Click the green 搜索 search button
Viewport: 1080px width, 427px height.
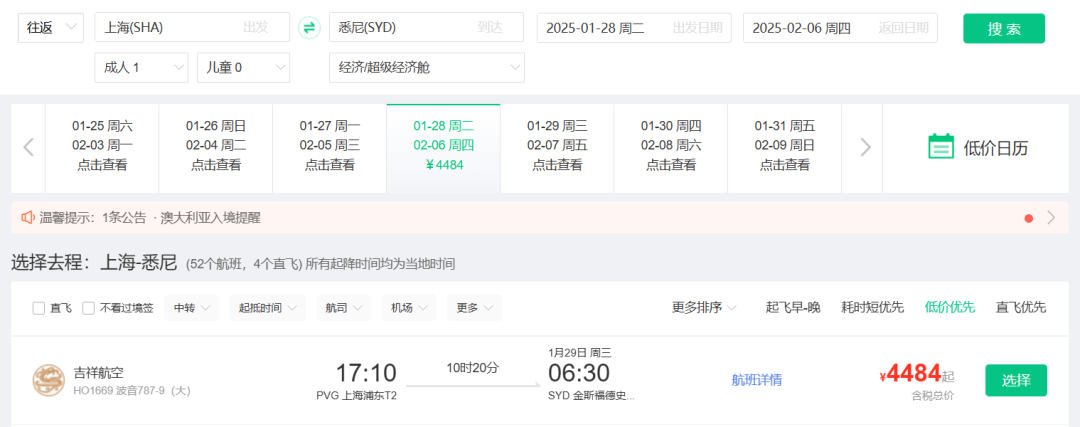(x=1003, y=28)
